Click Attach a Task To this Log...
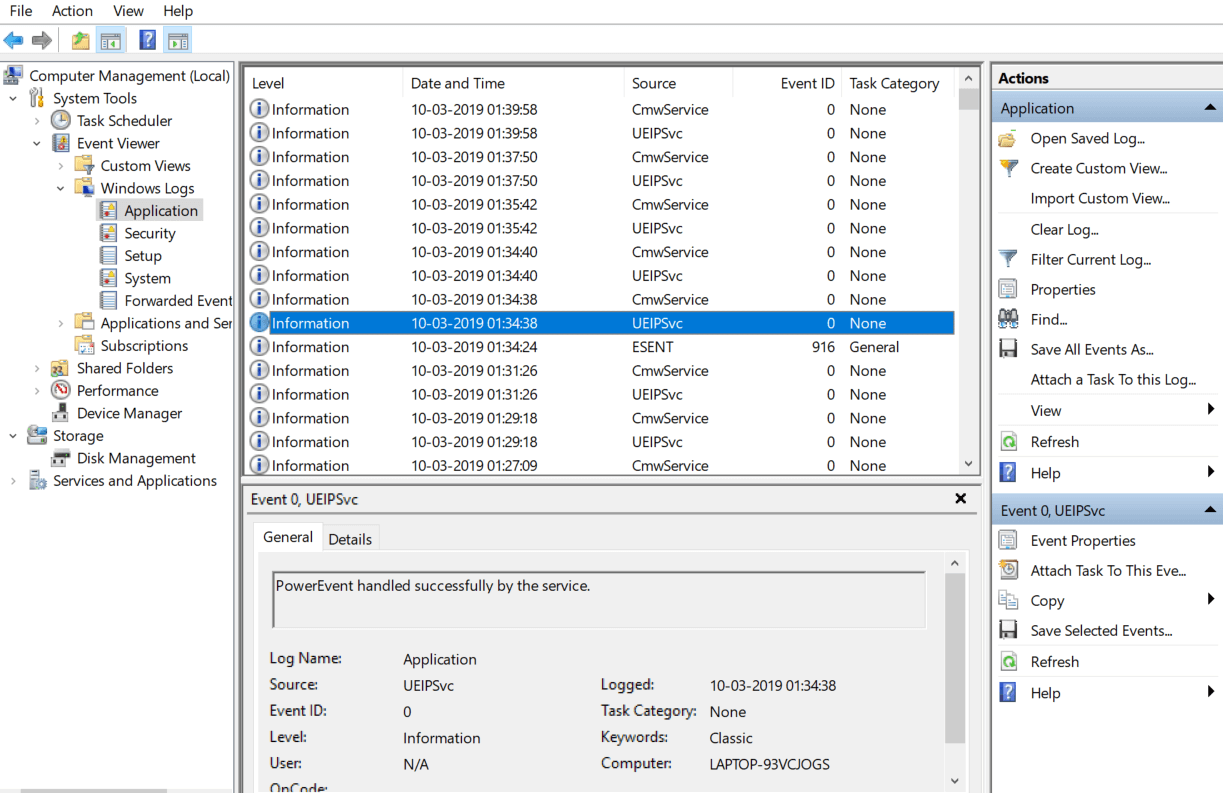Screen dimensions: 1223x793 [1113, 379]
